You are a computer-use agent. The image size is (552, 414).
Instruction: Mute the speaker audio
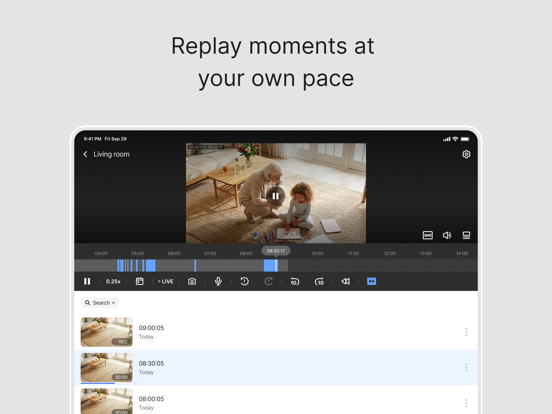[447, 235]
